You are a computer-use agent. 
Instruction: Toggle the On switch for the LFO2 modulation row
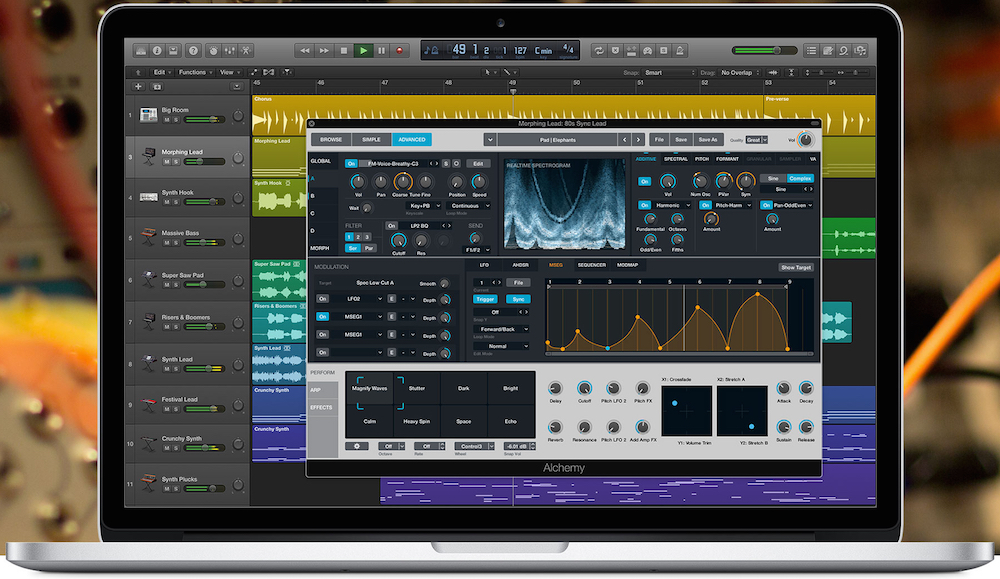[x=322, y=299]
